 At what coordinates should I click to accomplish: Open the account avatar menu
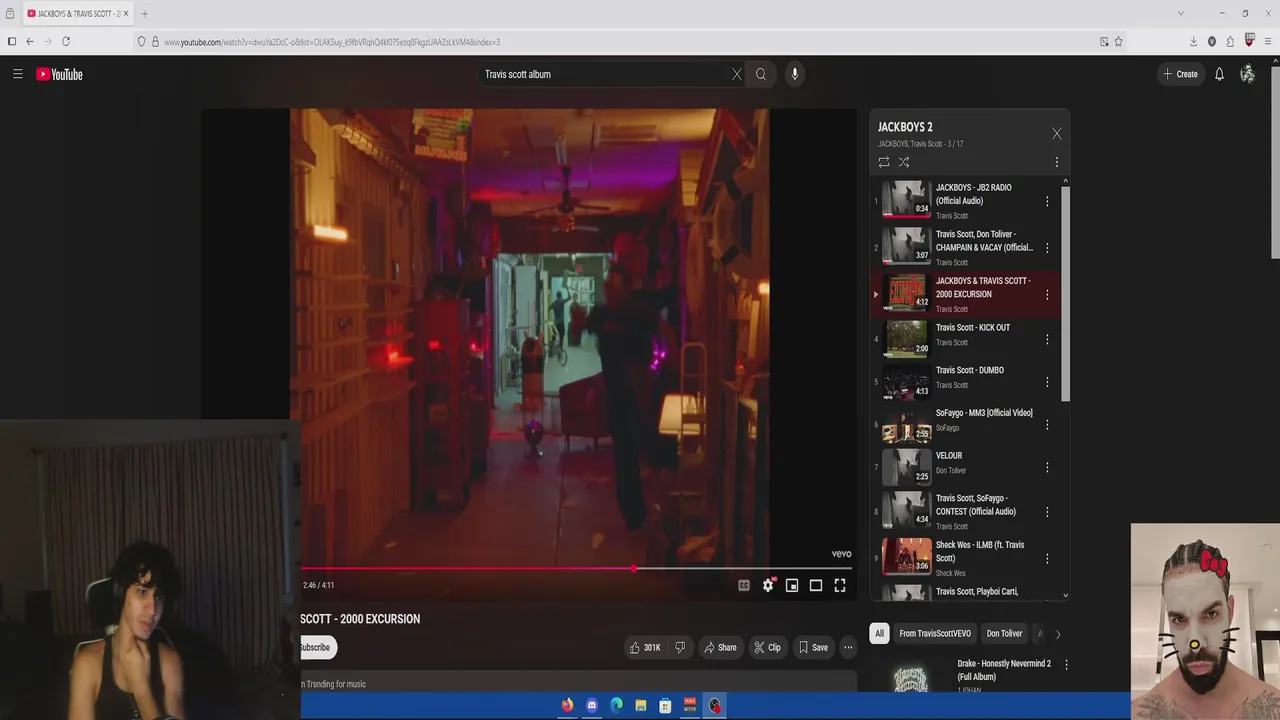[1247, 74]
